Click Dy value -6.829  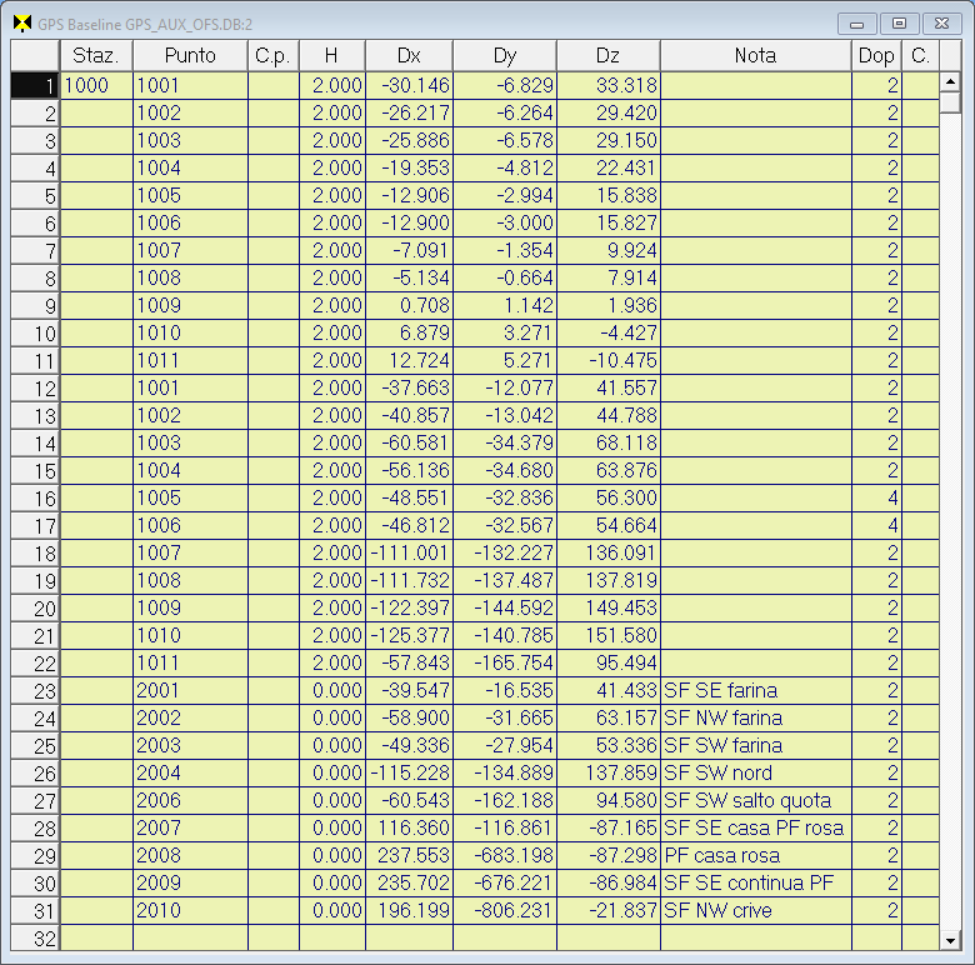(505, 85)
